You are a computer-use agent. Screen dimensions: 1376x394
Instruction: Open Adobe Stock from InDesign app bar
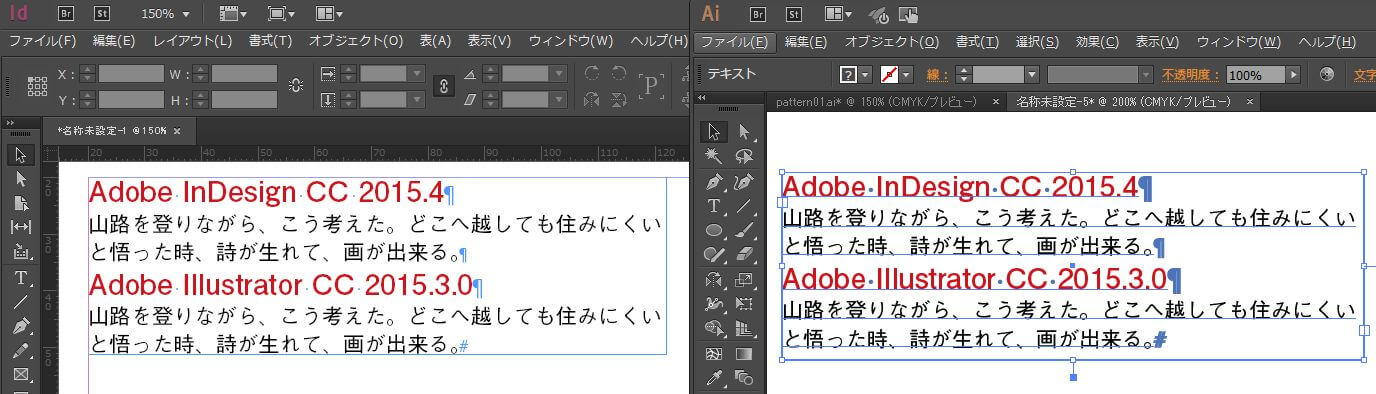click(x=102, y=14)
